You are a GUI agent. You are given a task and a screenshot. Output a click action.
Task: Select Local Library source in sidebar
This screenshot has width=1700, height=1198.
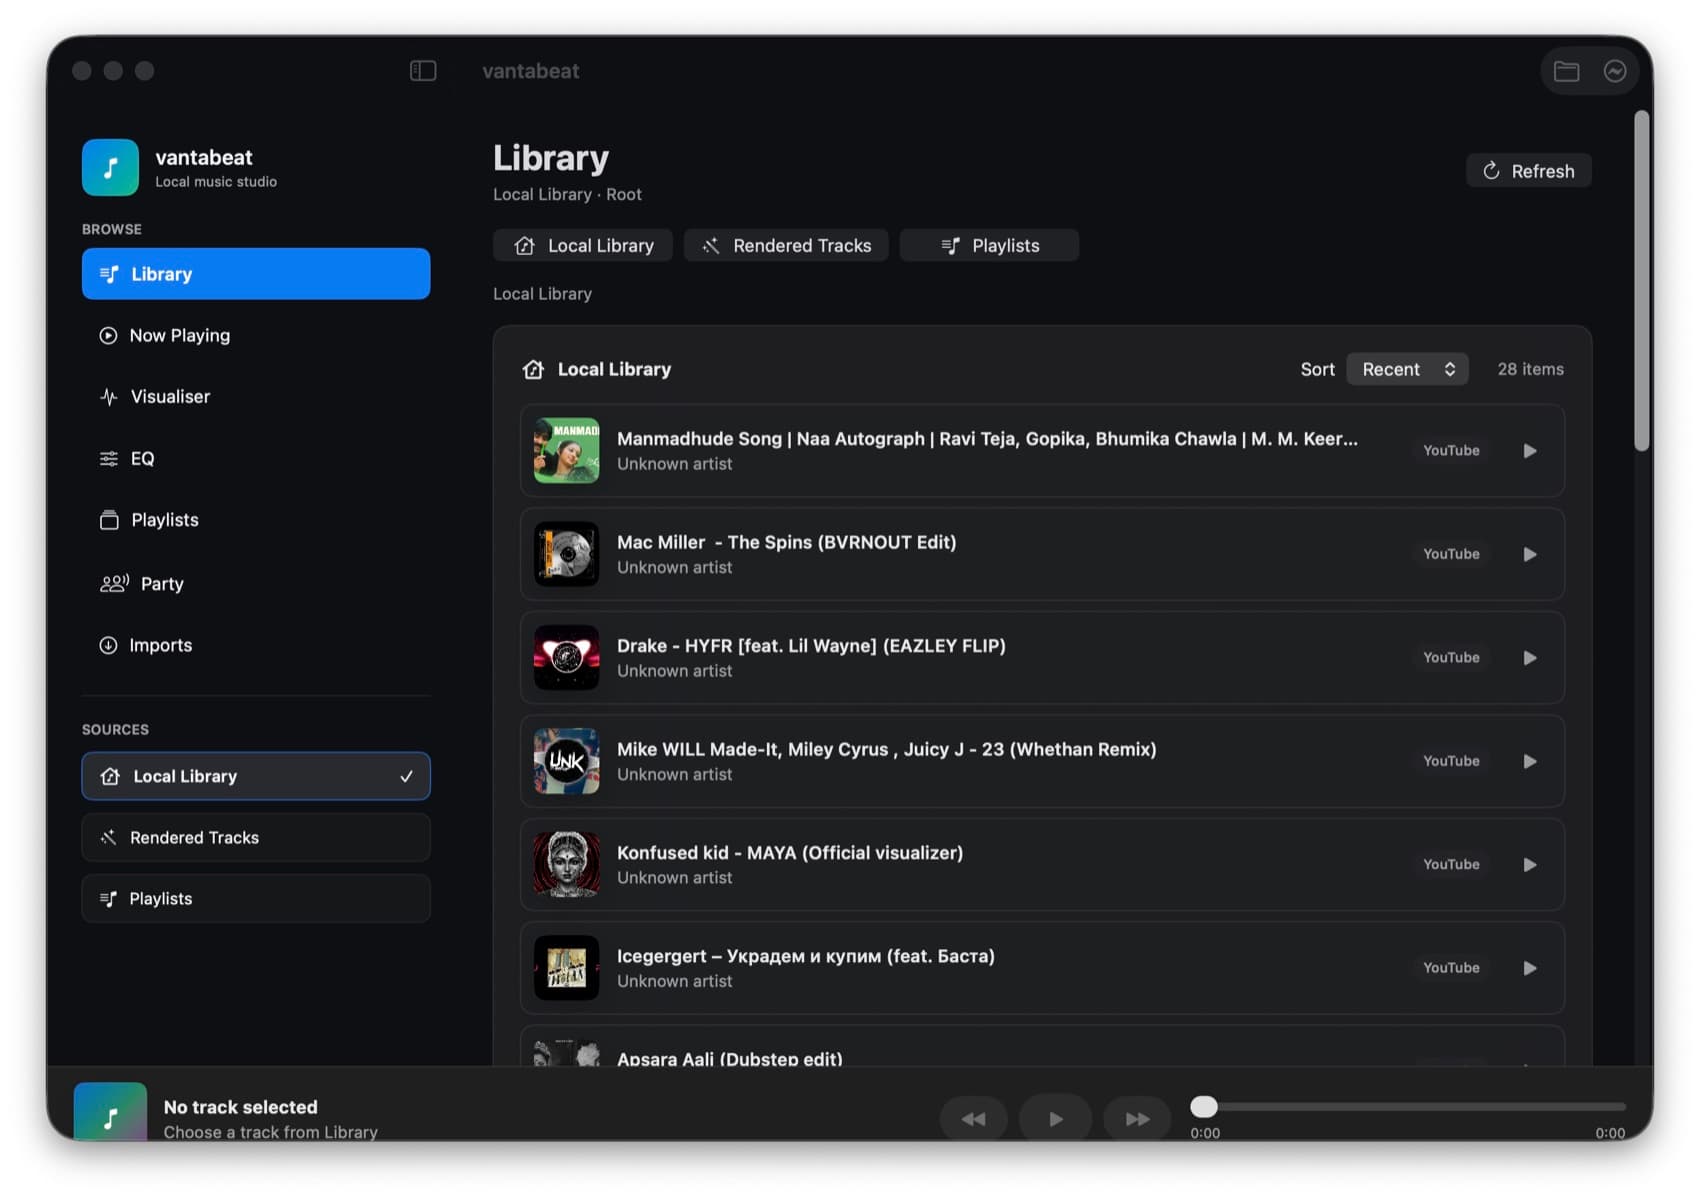[256, 776]
